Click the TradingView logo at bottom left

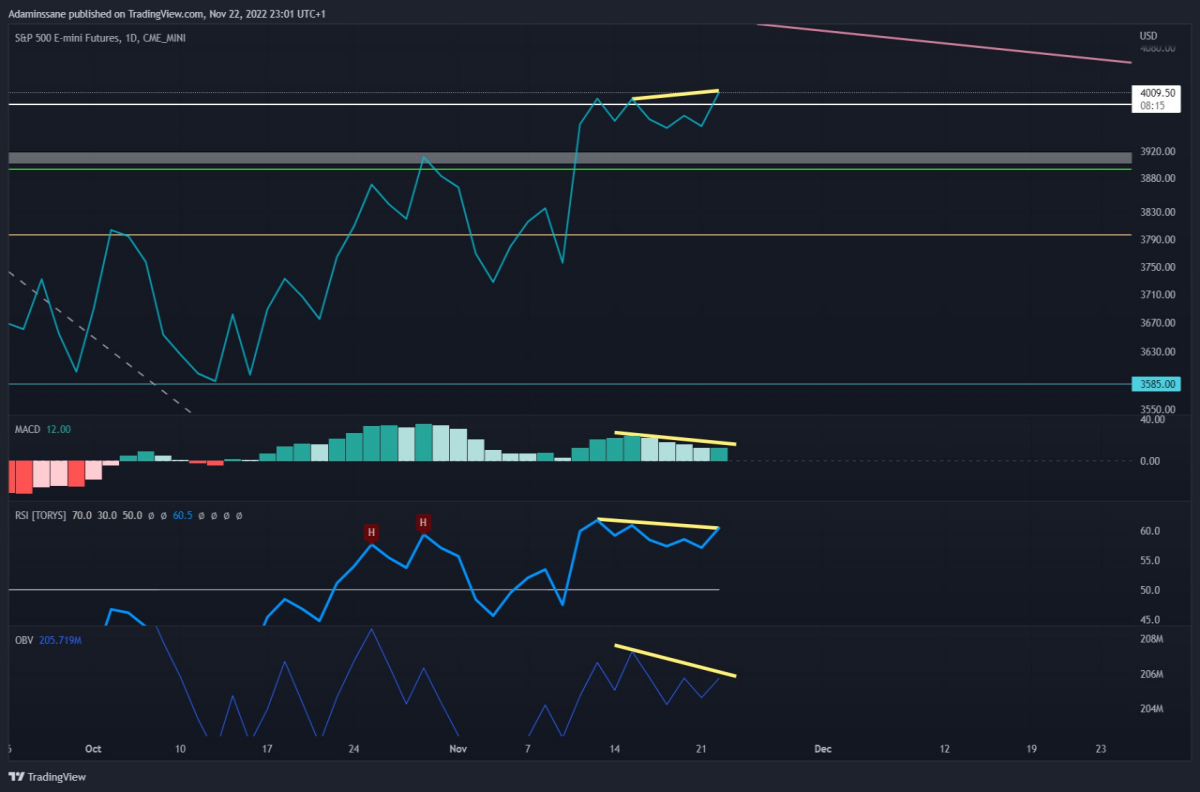[49, 777]
